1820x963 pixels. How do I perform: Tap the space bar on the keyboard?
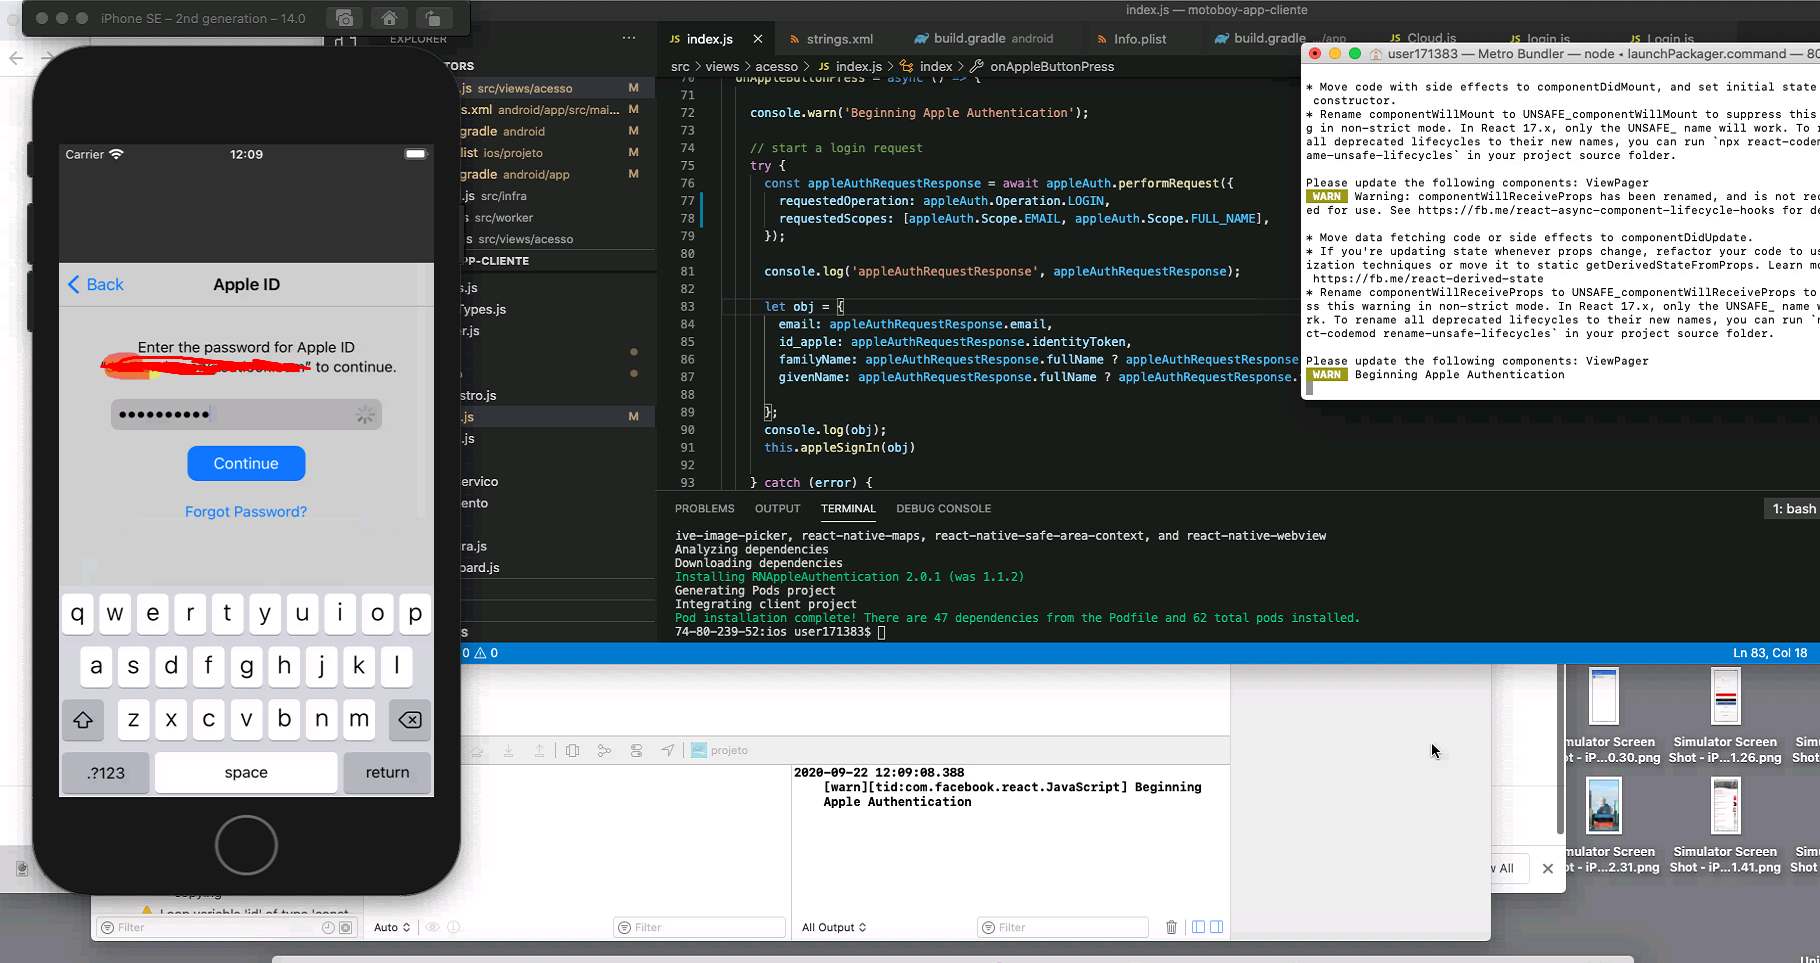click(x=246, y=773)
